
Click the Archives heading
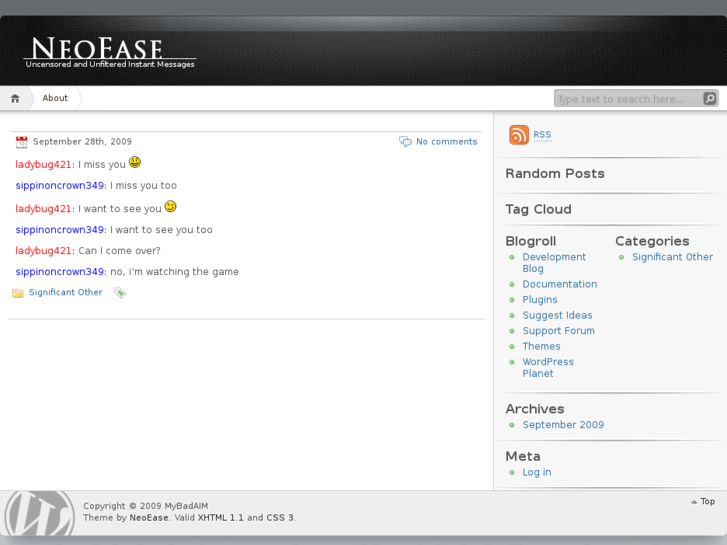pyautogui.click(x=535, y=409)
